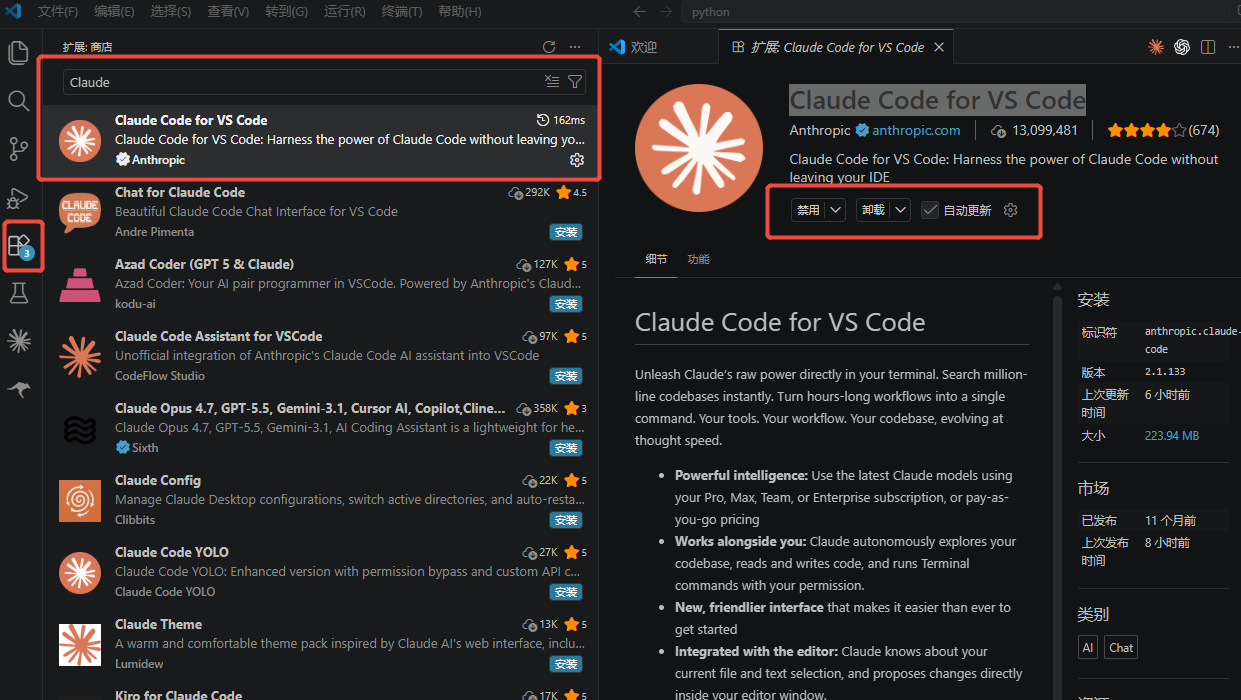Open the 运行(R) menu
Viewport: 1241px width, 700px height.
point(345,12)
